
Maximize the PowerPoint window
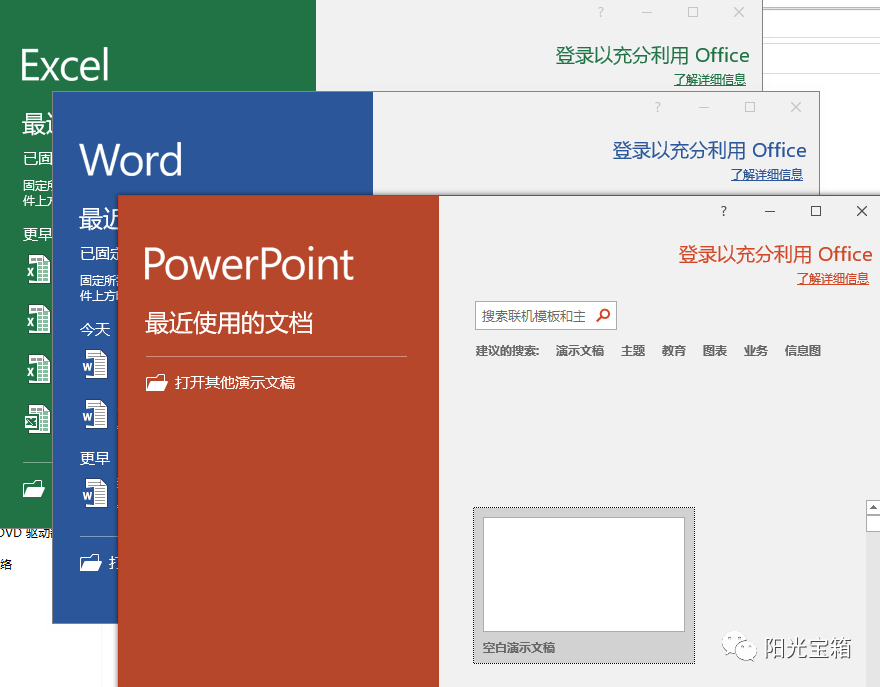[816, 211]
